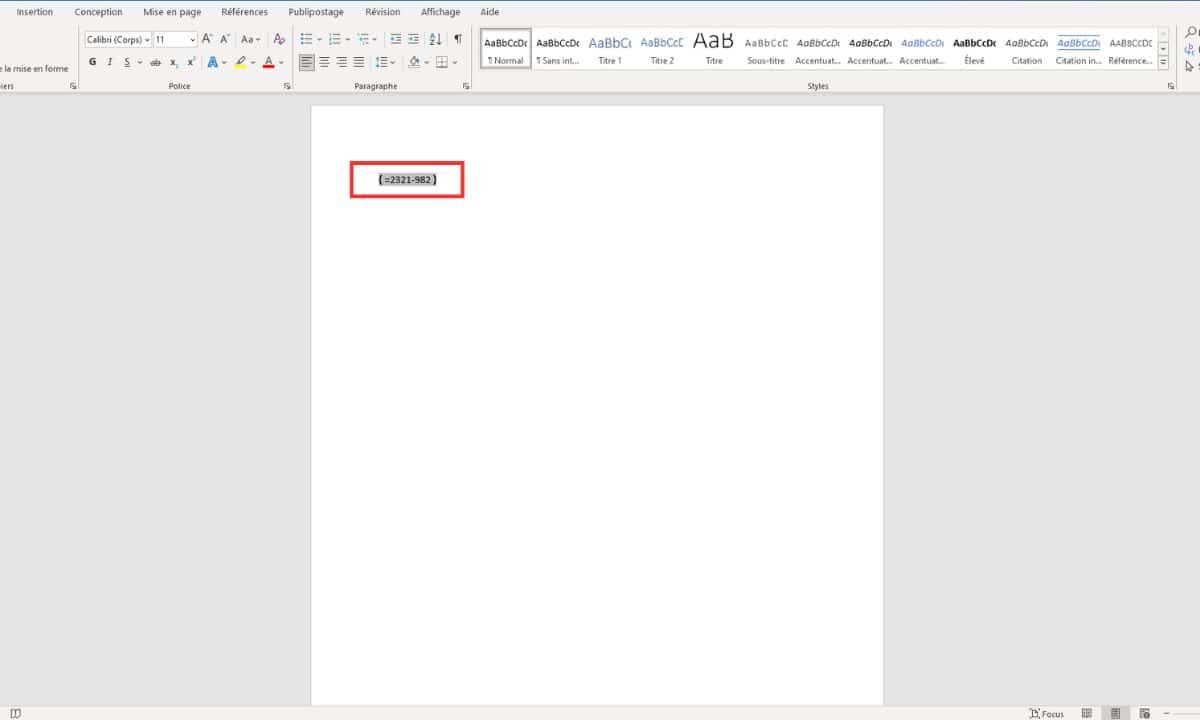Open the Révision ribbon tab
The image size is (1200, 720).
click(383, 12)
